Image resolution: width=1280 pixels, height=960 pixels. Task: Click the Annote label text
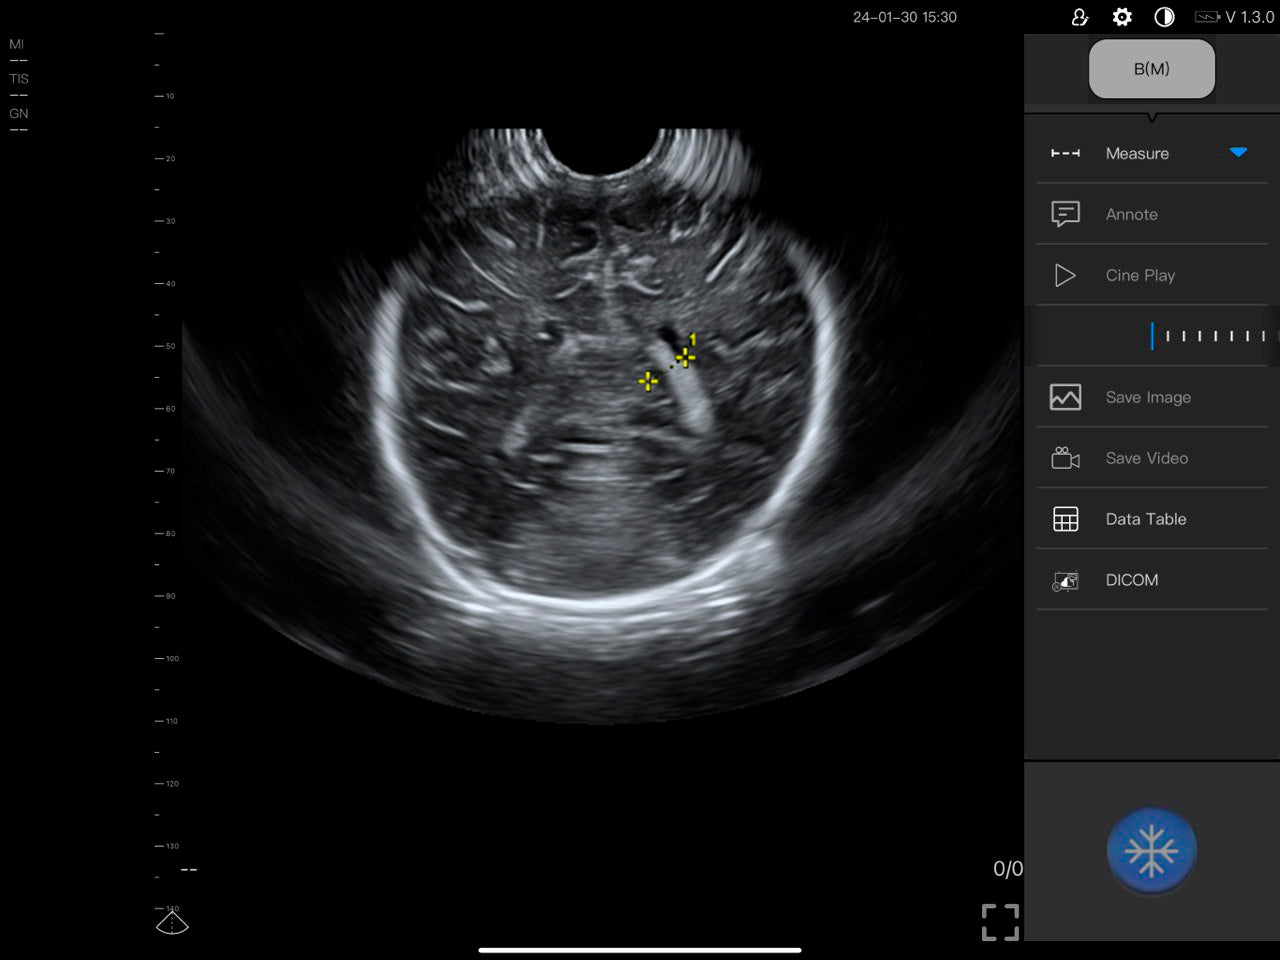click(x=1131, y=214)
